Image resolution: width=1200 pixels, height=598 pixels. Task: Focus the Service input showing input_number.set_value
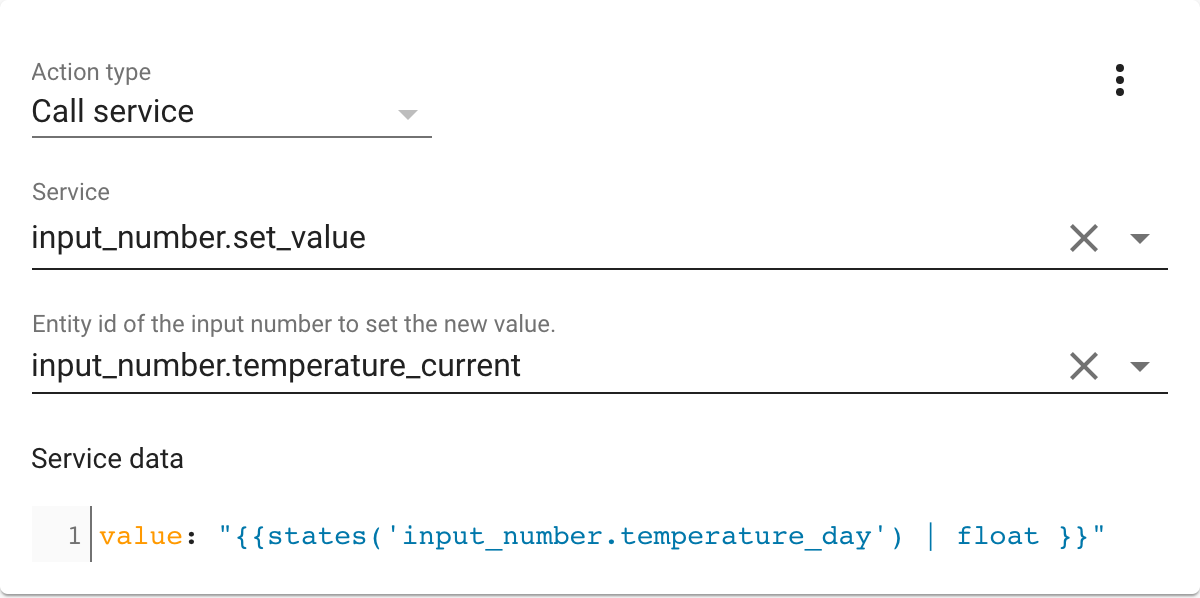(198, 238)
